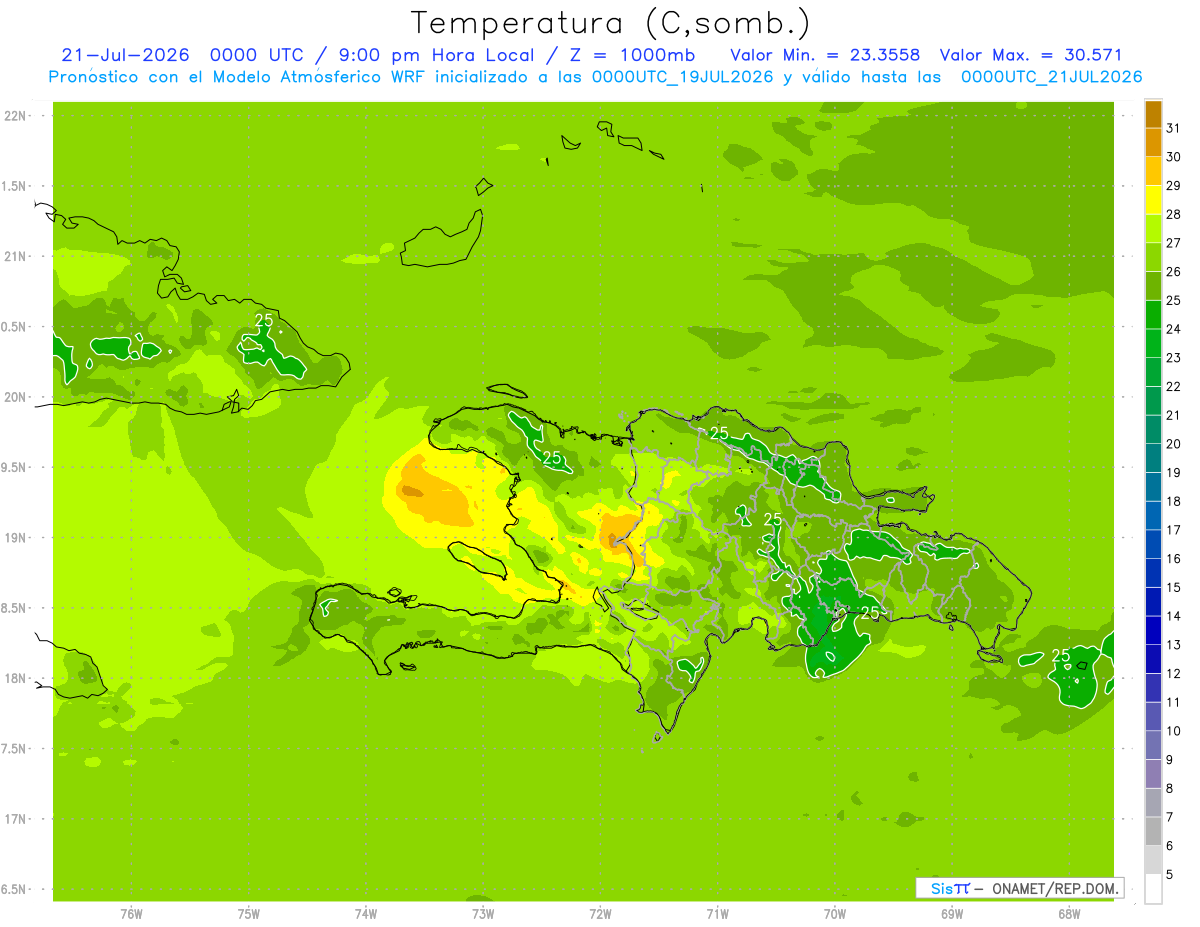Image resolution: width=1200 pixels, height=927 pixels.
Task: Click the "76W" longitude label
Action: [x=131, y=914]
